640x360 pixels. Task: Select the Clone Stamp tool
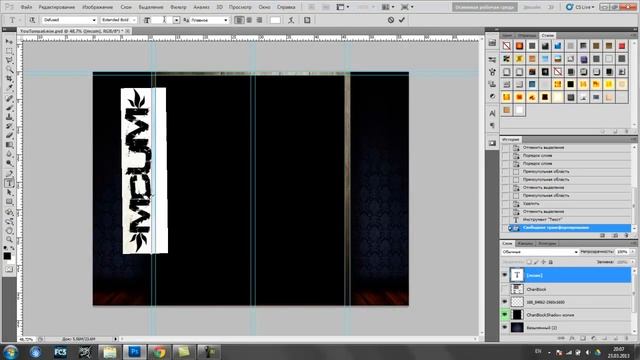pos(9,117)
